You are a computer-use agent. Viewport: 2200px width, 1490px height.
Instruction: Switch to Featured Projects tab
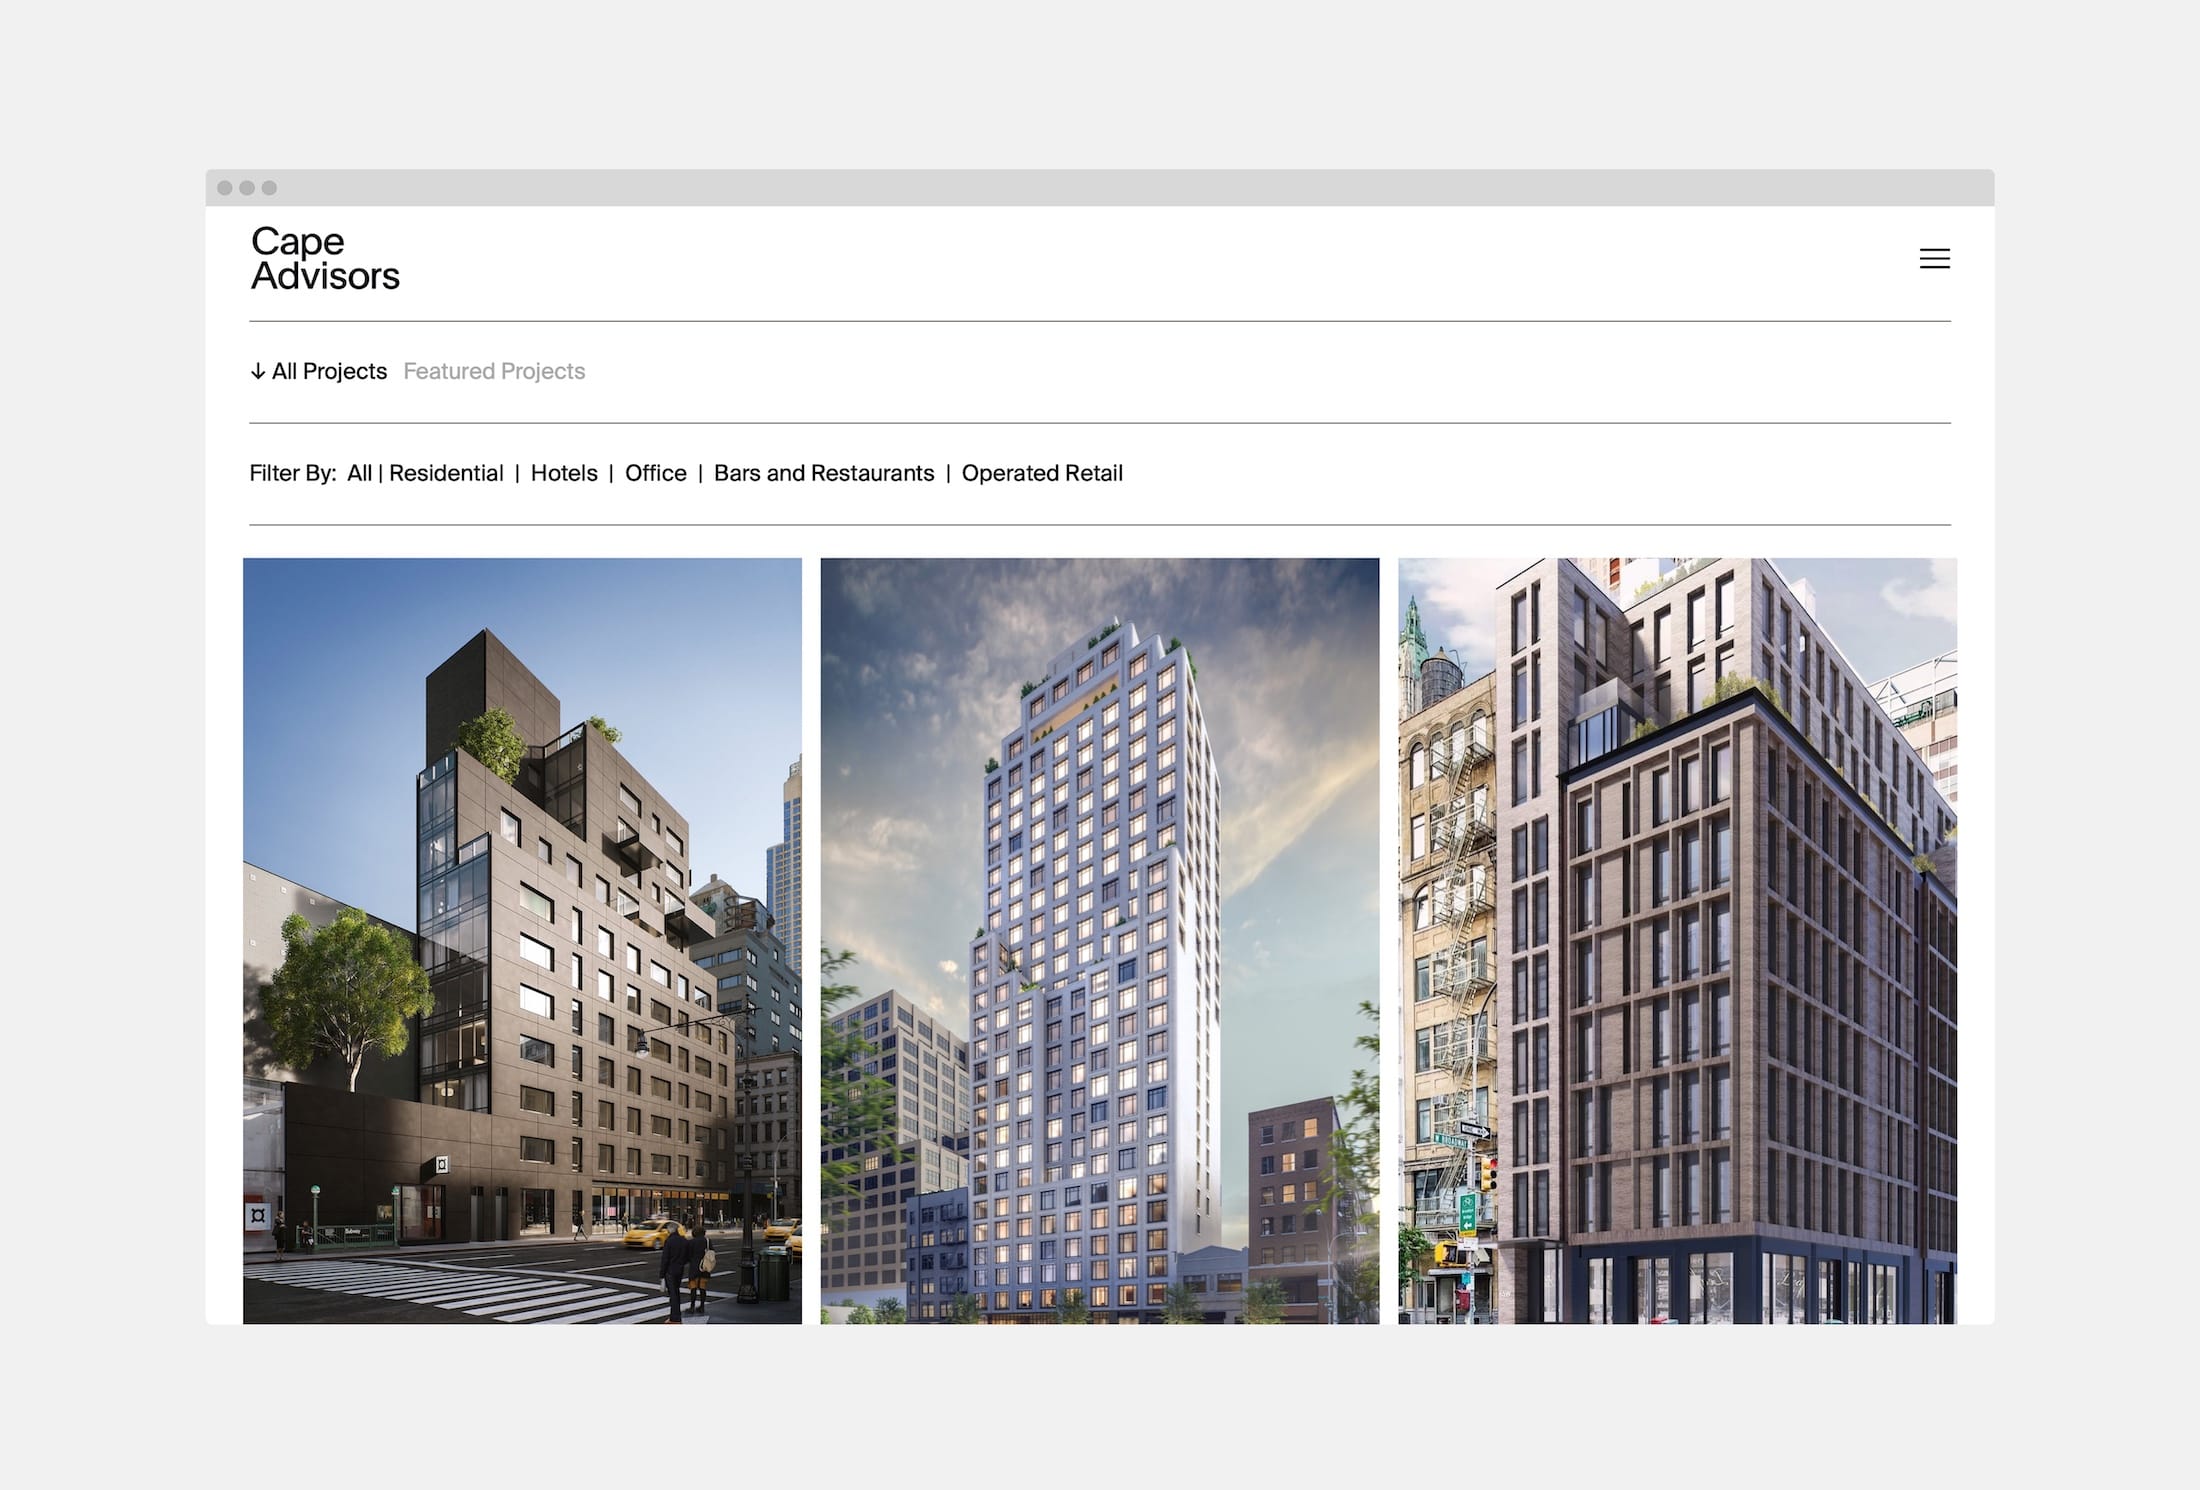pos(494,371)
